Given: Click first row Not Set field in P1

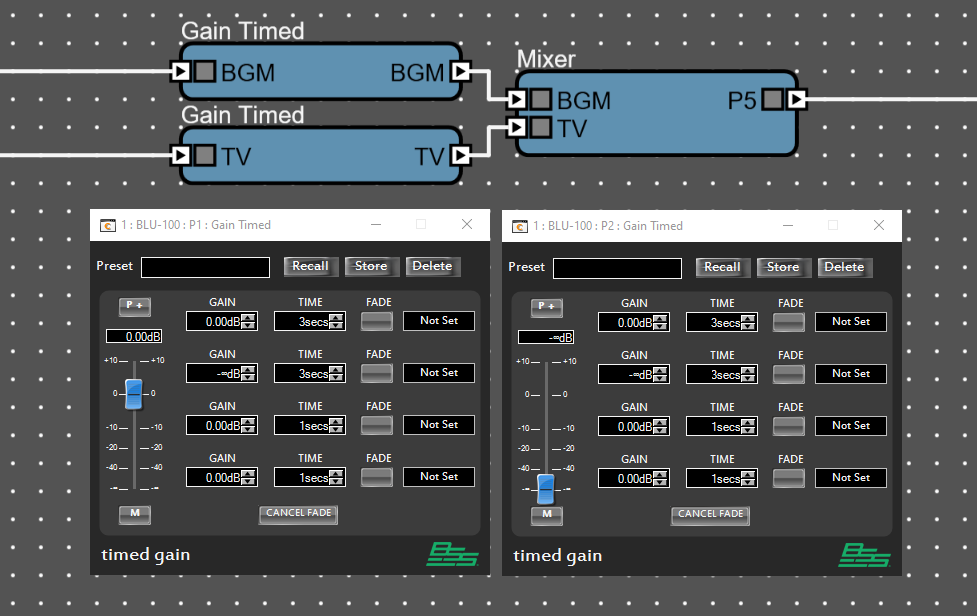Looking at the screenshot, I should (x=439, y=321).
